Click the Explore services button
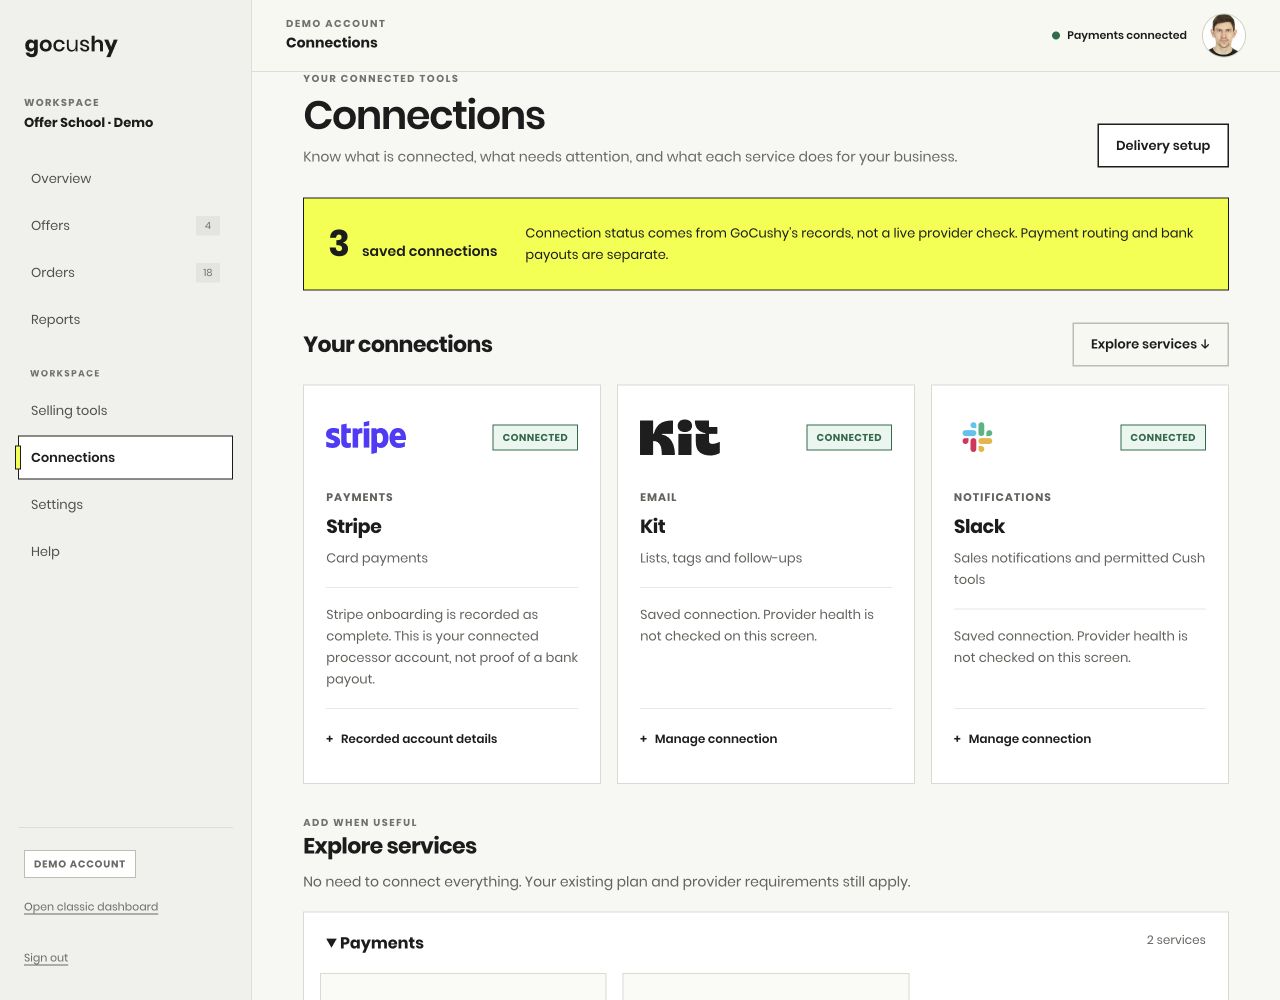 (1150, 344)
